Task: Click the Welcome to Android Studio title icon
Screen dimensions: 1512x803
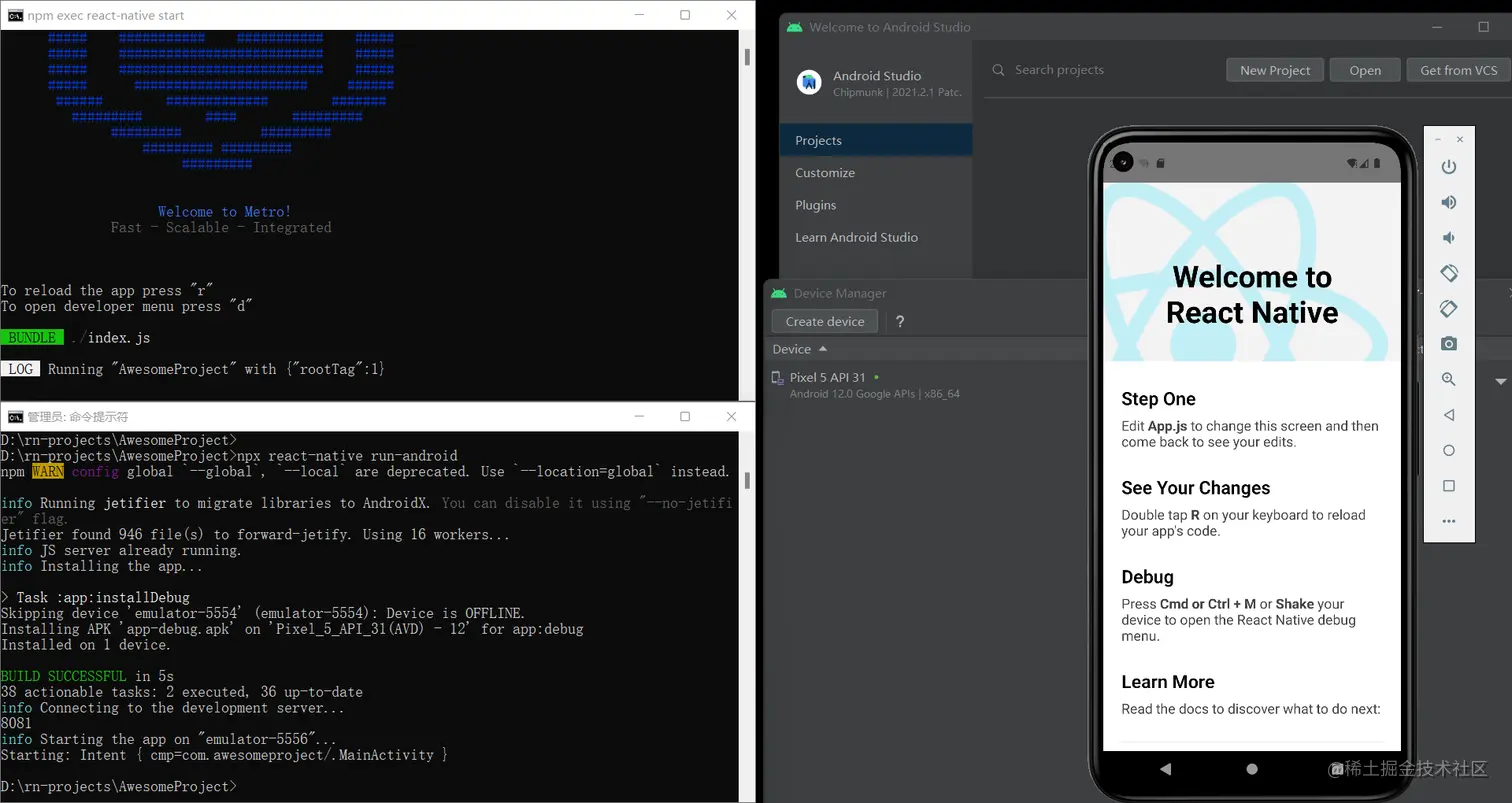Action: pos(795,27)
